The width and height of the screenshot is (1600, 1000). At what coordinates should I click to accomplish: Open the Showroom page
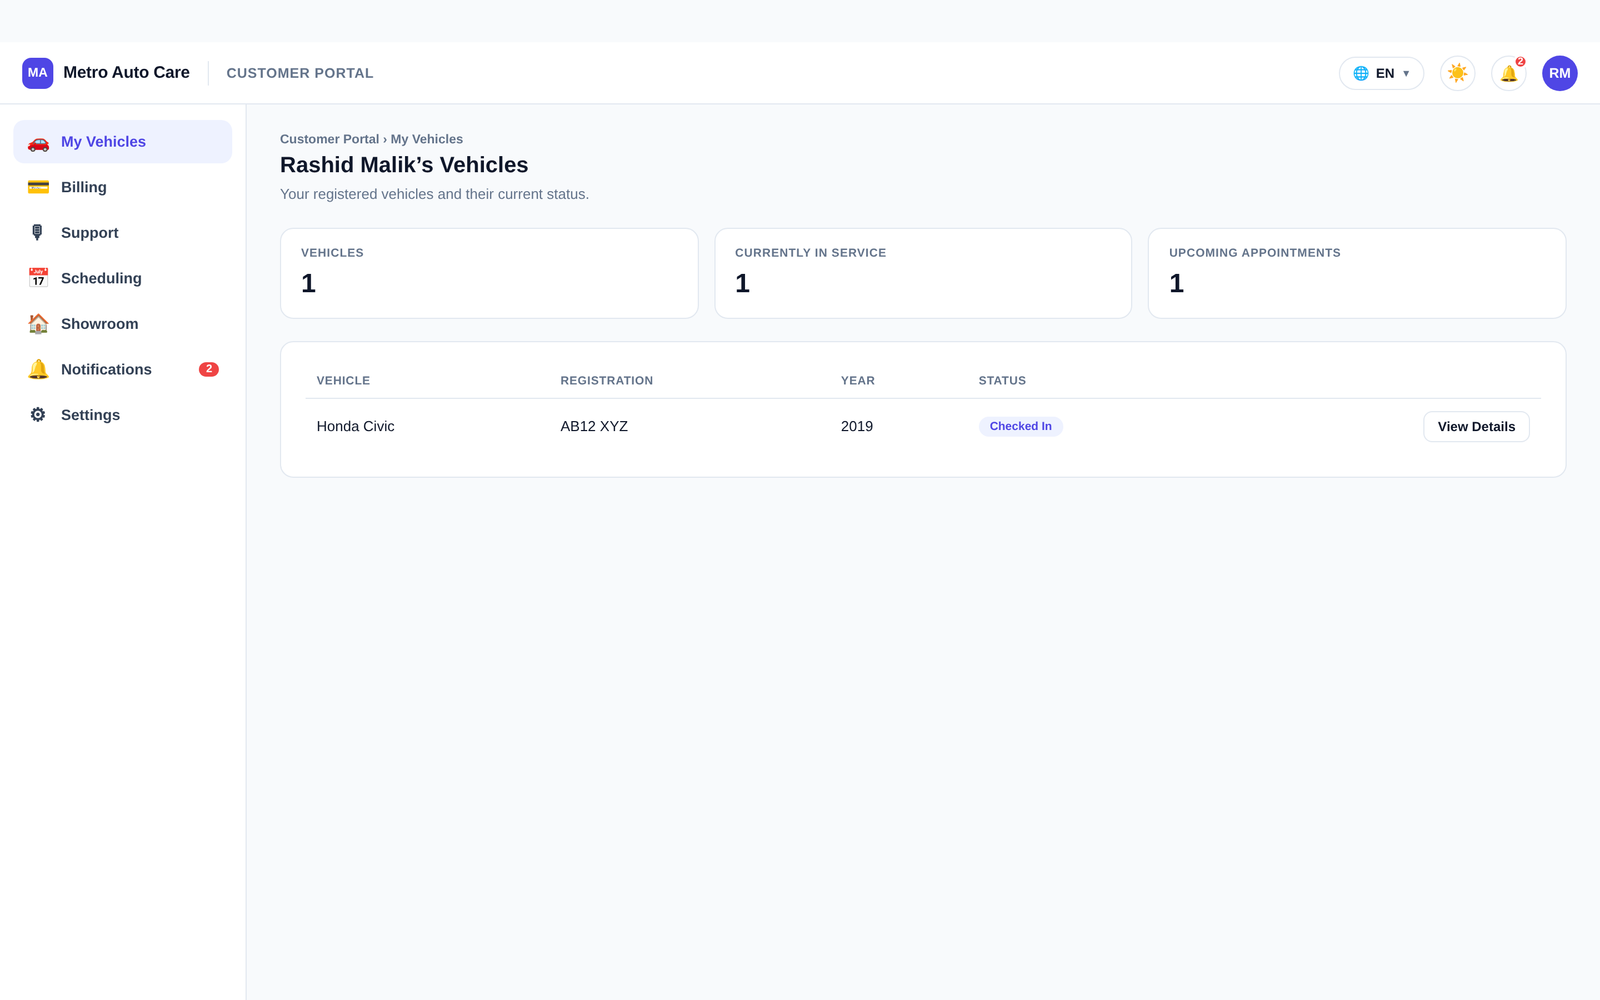pyautogui.click(x=123, y=324)
